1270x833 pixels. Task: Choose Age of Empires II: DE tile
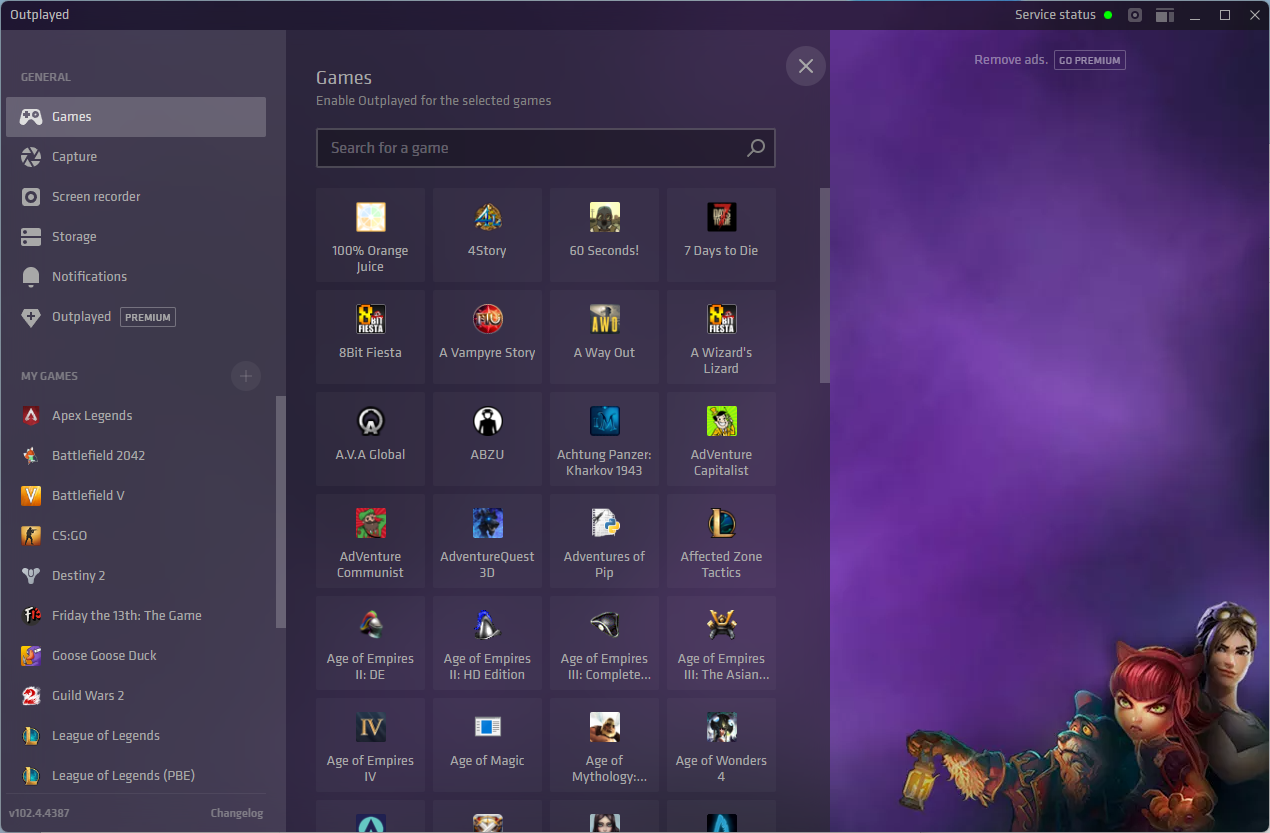370,643
